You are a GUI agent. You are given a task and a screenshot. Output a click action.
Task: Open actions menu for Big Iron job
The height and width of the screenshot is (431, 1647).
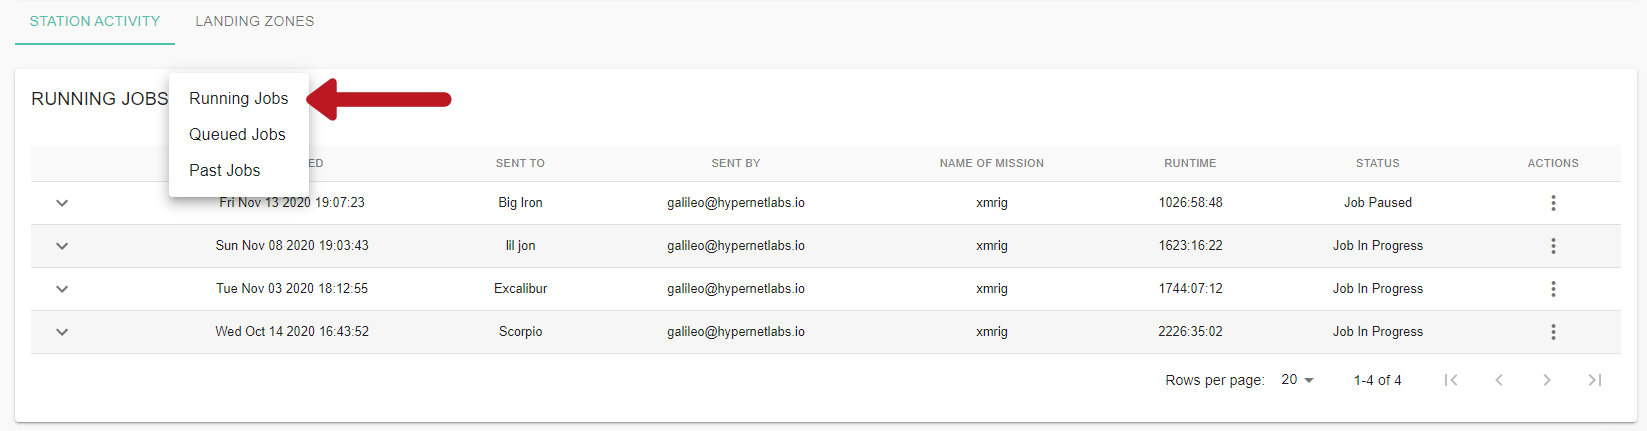pos(1553,203)
